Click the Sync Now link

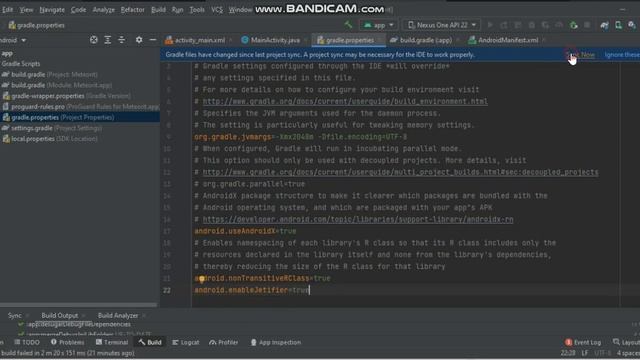click(580, 55)
